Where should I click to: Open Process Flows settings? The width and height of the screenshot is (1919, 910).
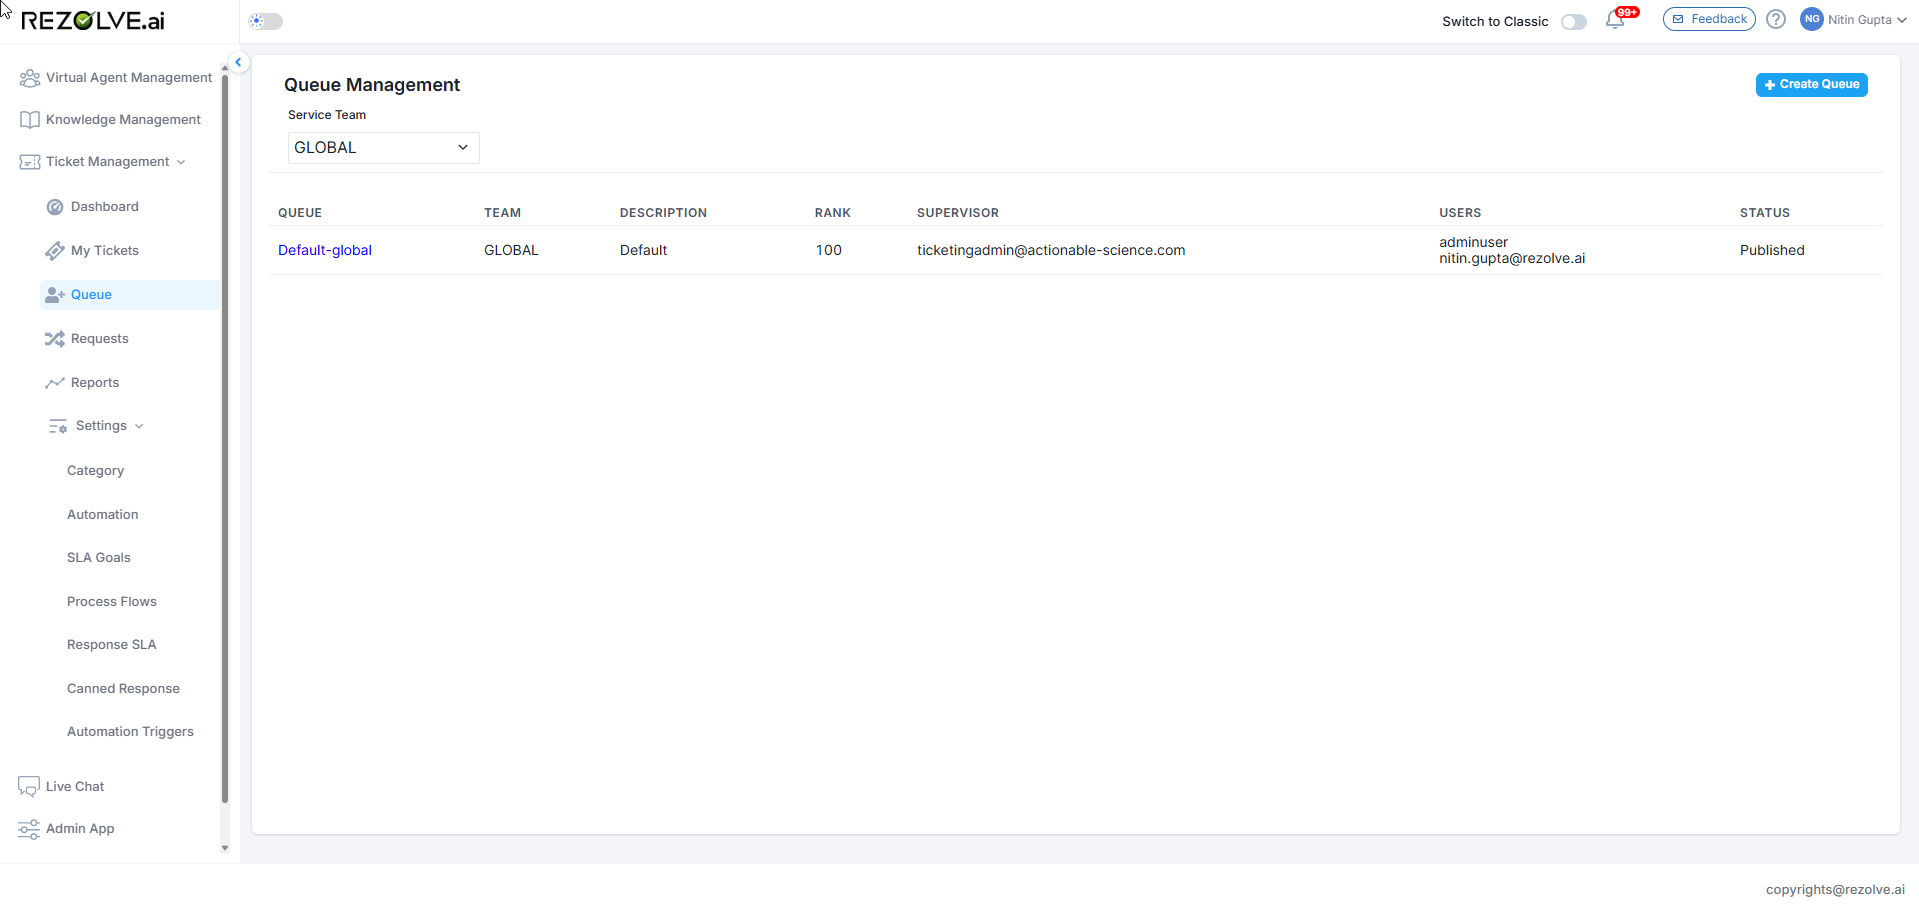(112, 602)
